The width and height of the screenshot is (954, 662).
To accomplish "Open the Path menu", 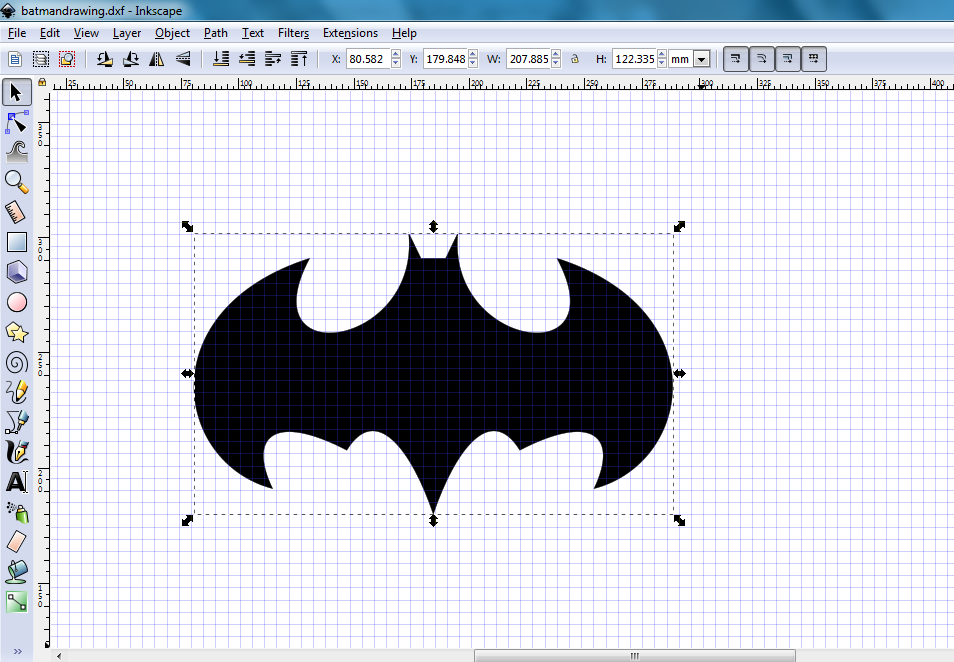I will (215, 33).
